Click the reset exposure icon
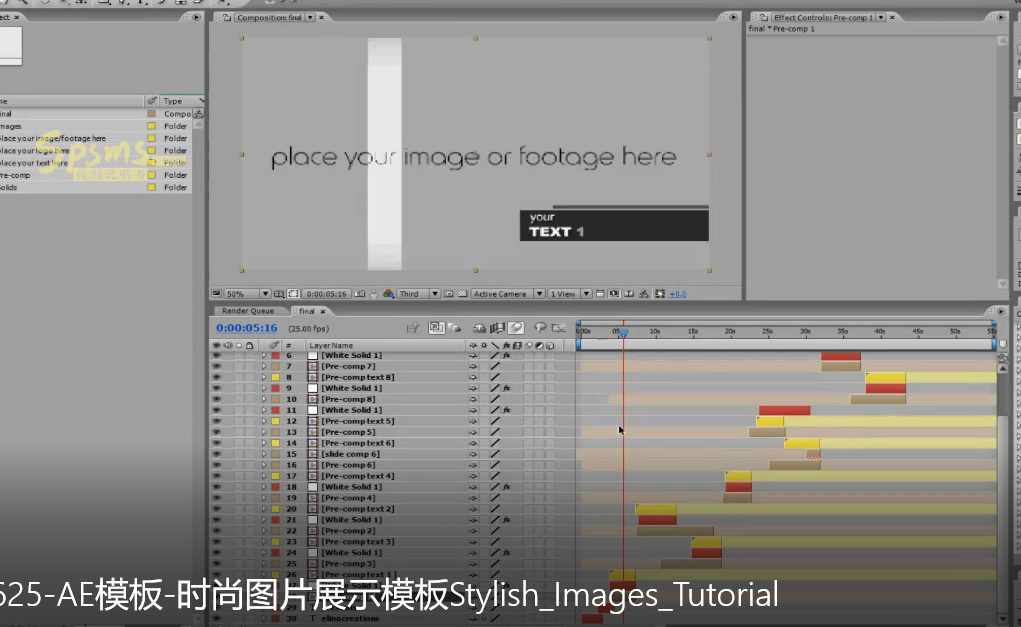This screenshot has height=627, width=1021. tap(660, 294)
